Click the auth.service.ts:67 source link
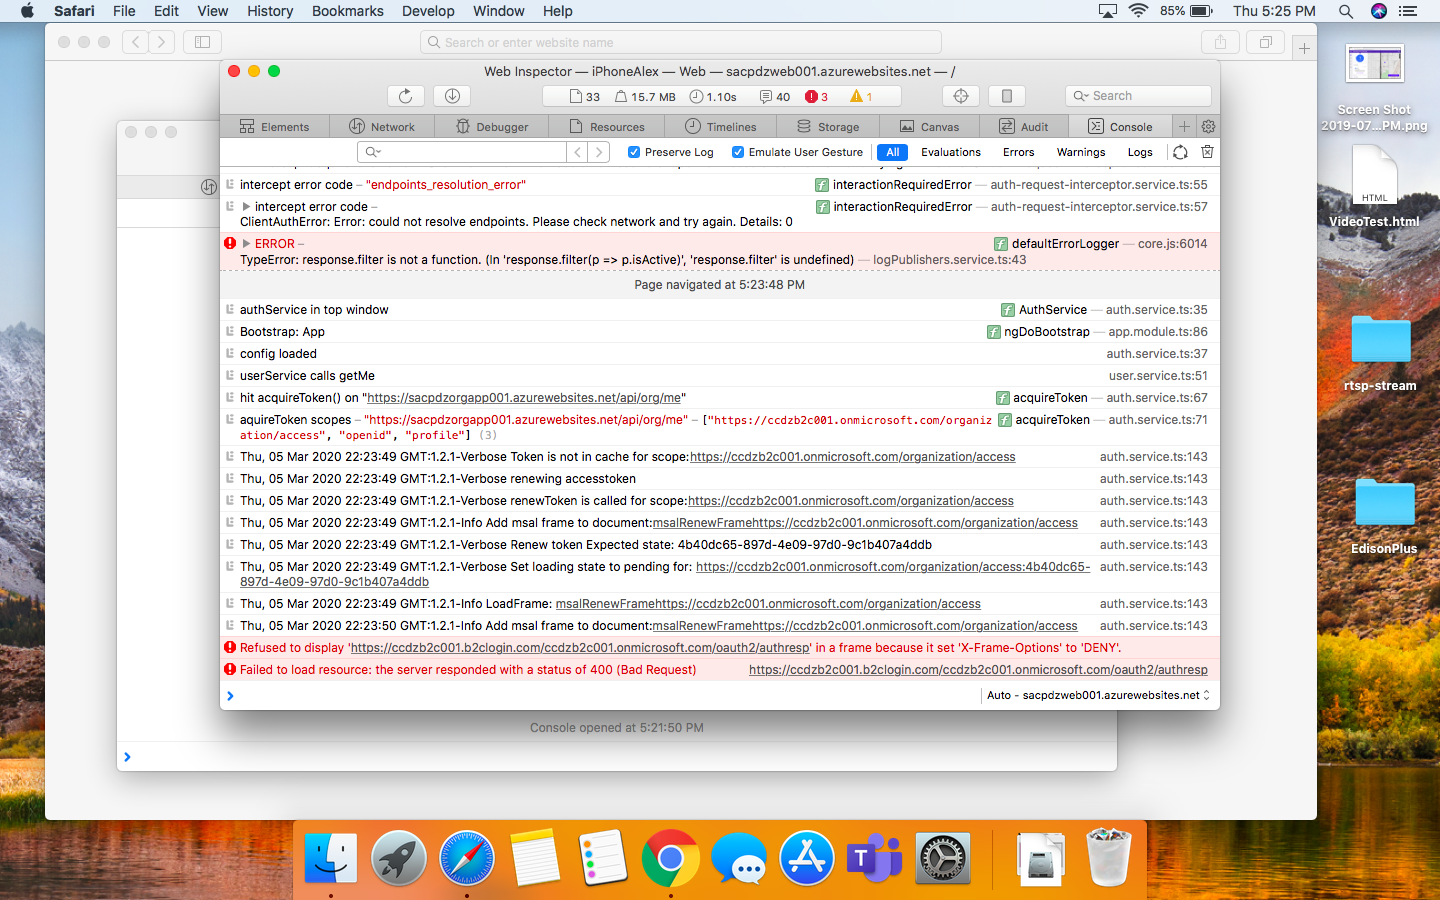Viewport: 1440px width, 900px height. (1157, 397)
